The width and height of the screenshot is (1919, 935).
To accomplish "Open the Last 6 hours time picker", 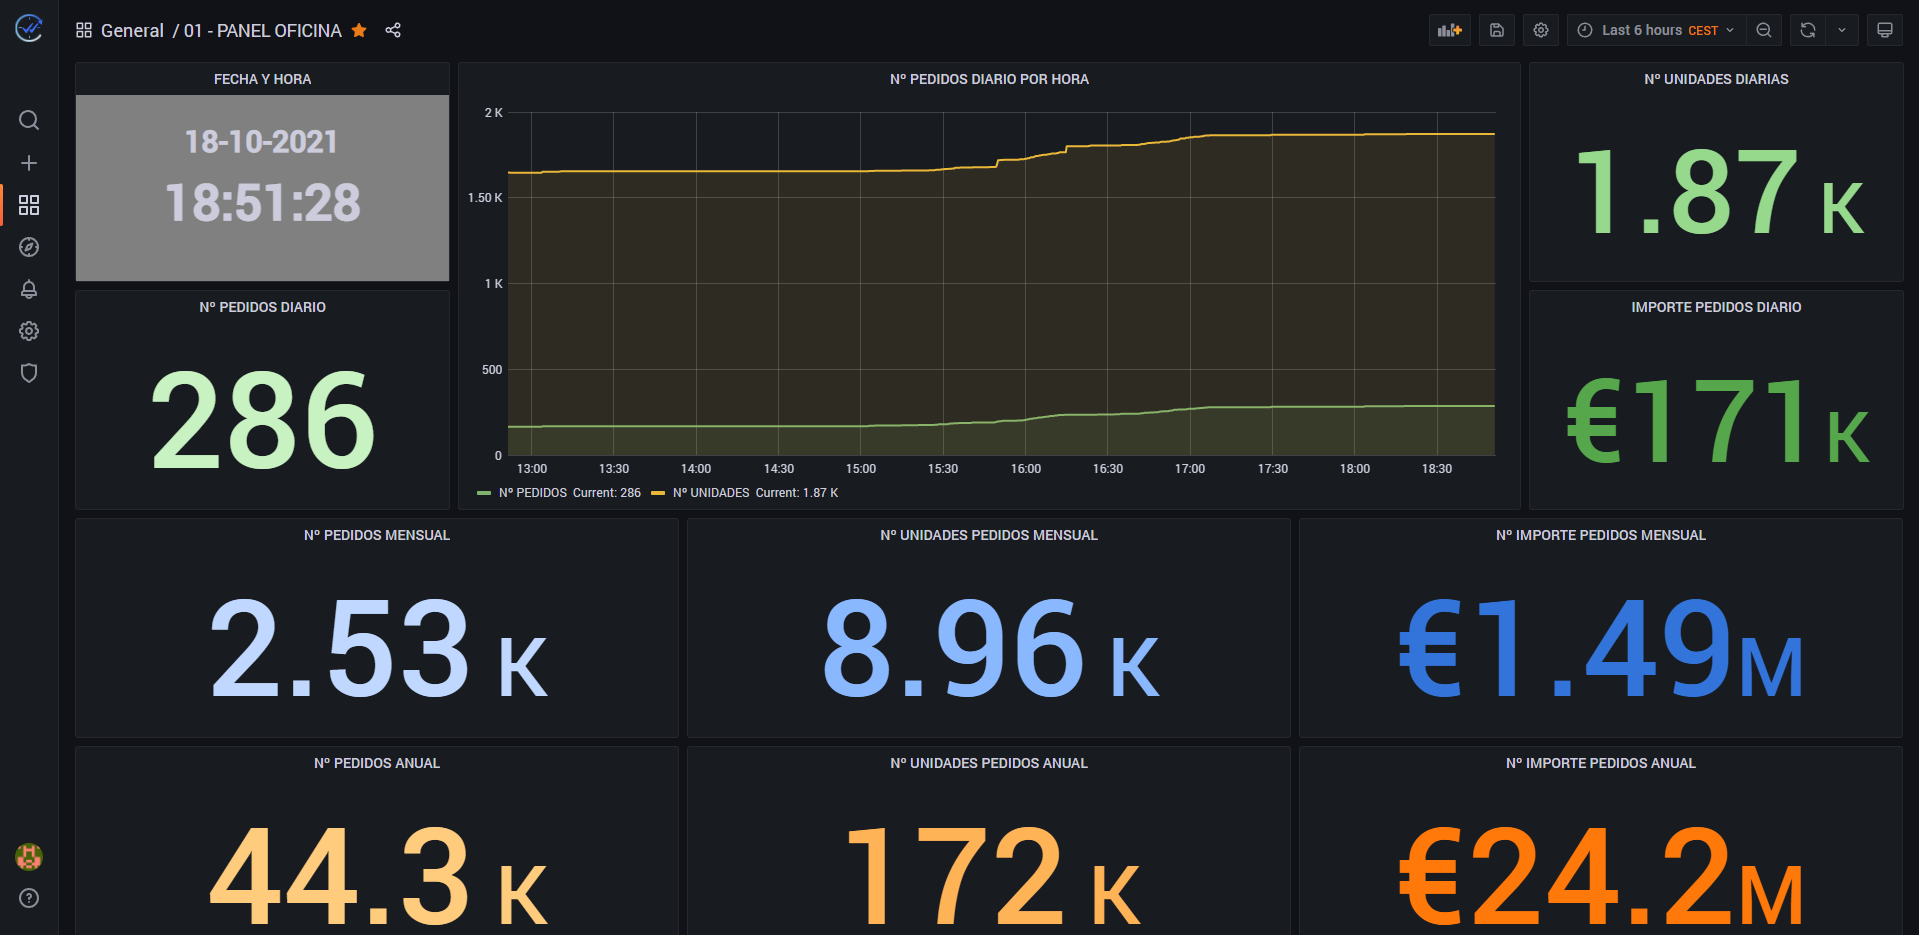I will [1656, 30].
